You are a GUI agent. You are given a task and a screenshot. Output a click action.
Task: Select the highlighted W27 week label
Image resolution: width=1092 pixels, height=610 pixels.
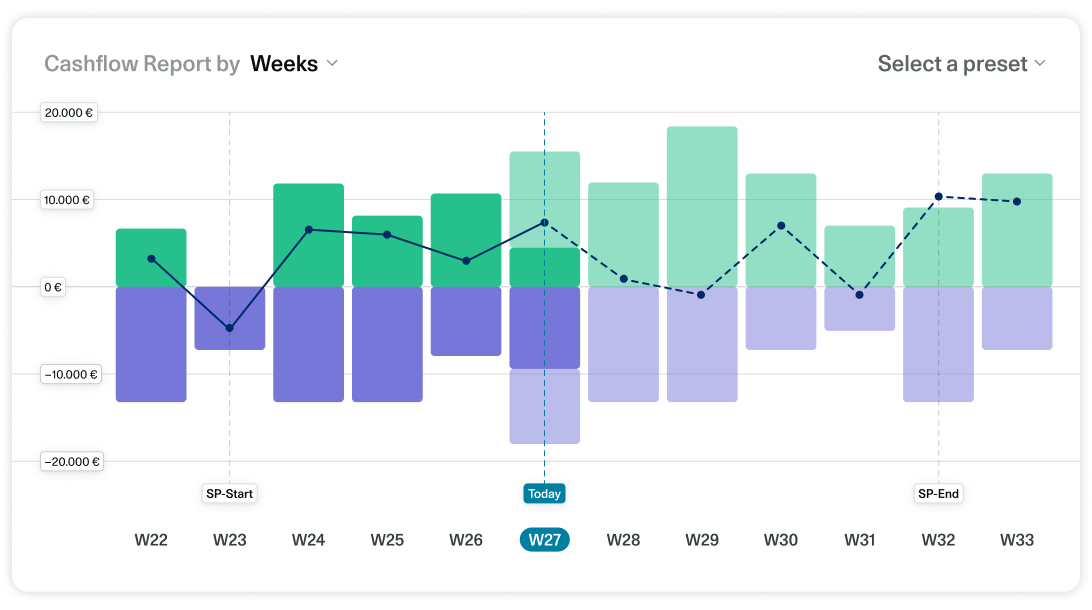(544, 539)
